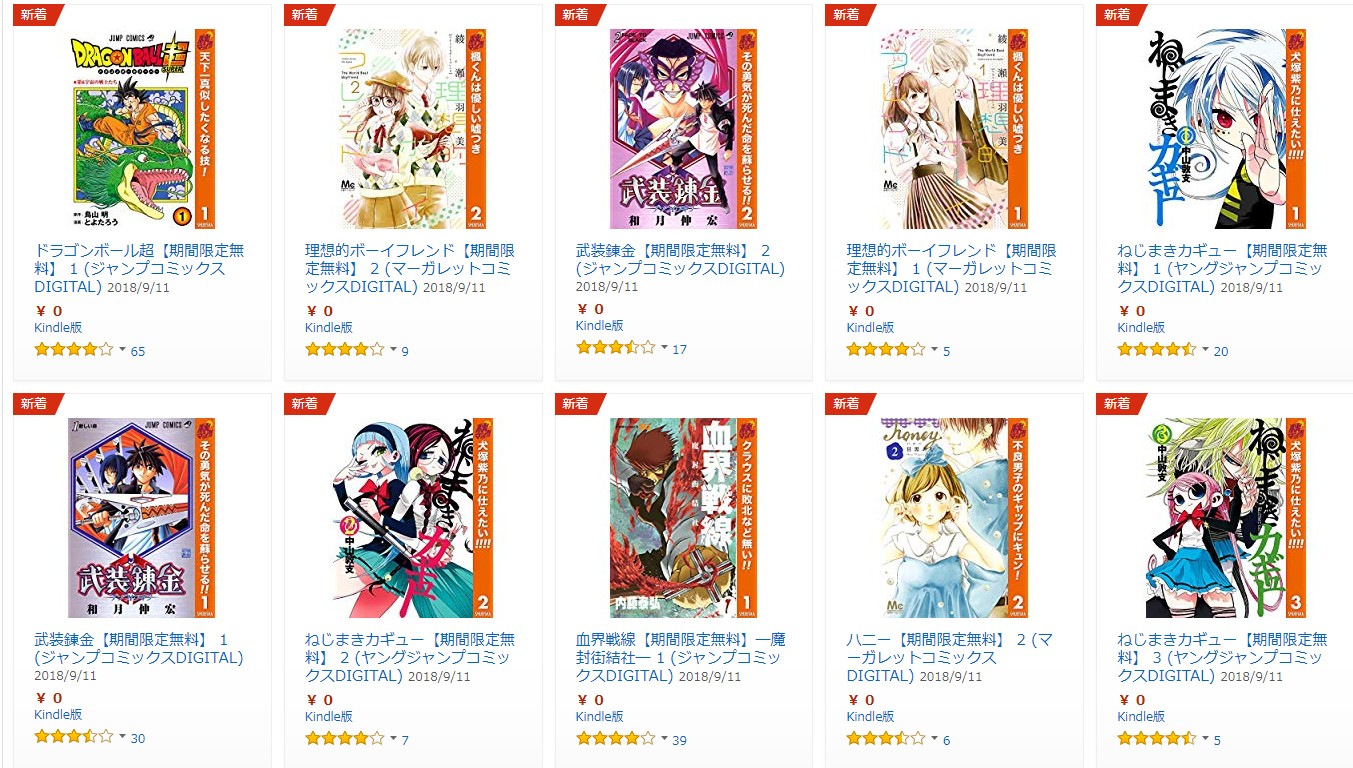Open the ねじまきカギュー 【期間限定無料】 2 title link
The image size is (1353, 768).
410,657
